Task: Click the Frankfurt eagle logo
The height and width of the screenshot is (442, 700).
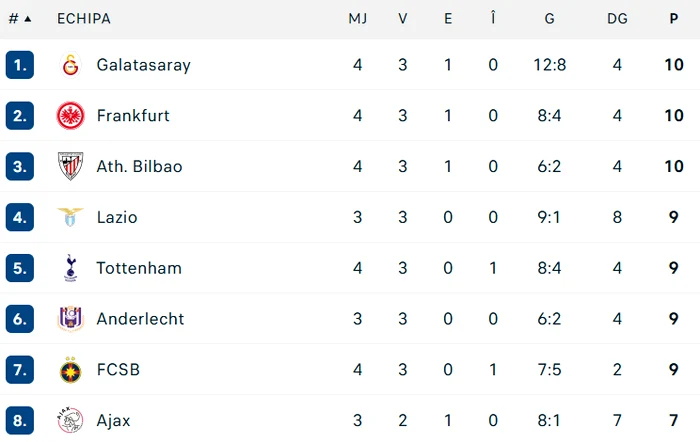Action: click(x=71, y=116)
